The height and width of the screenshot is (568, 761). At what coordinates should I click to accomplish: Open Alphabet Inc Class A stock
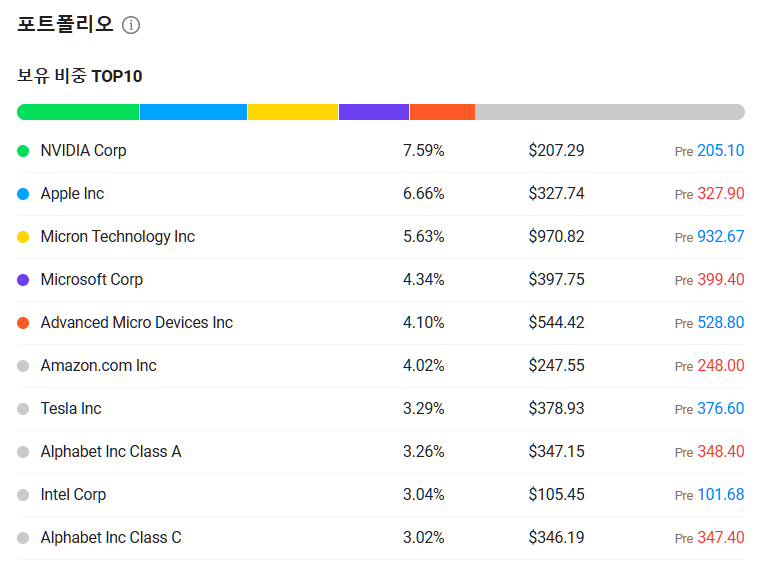coord(111,451)
